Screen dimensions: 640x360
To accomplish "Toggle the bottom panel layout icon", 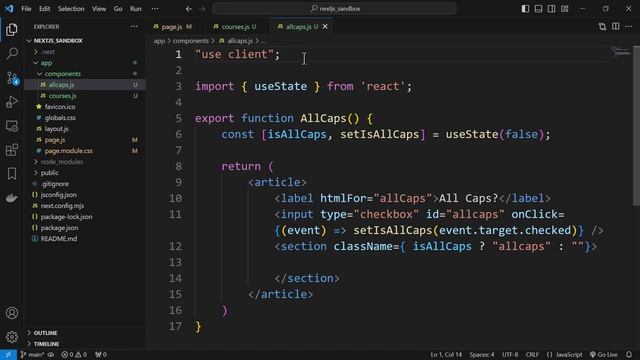I will pos(538,9).
